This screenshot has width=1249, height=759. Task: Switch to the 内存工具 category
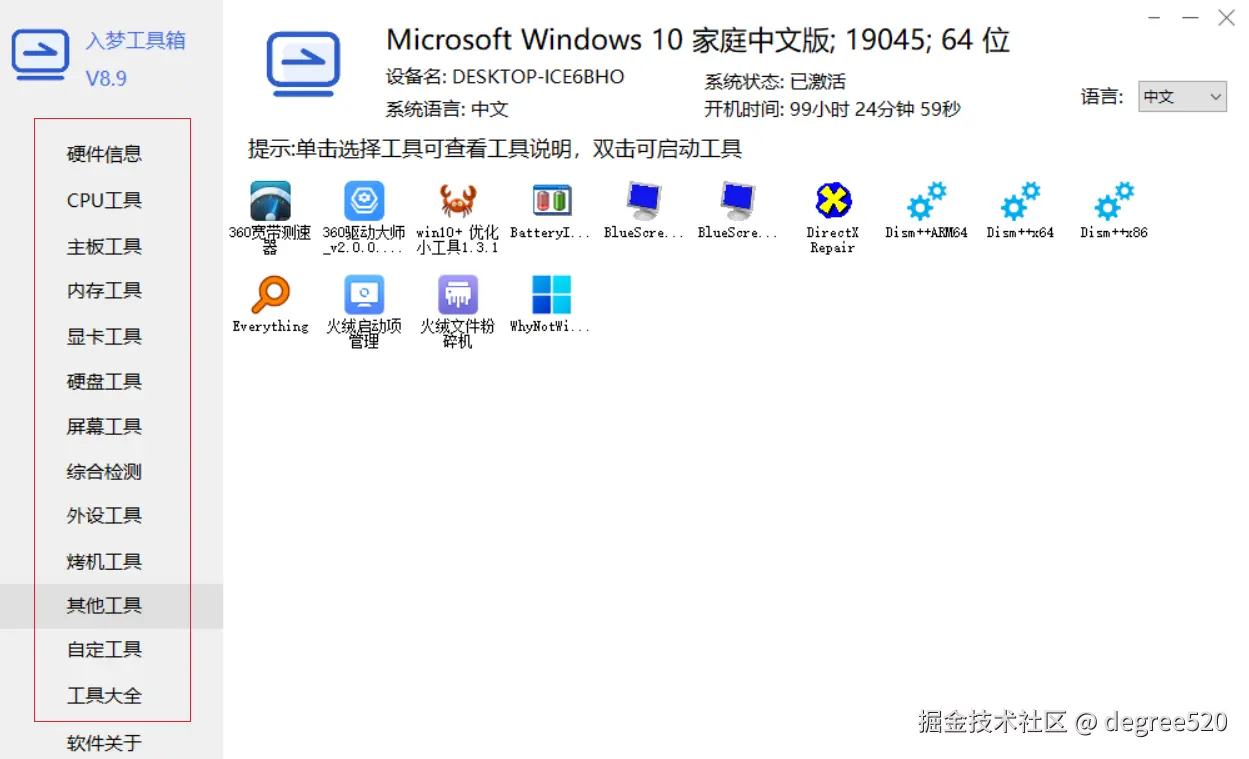pyautogui.click(x=104, y=291)
